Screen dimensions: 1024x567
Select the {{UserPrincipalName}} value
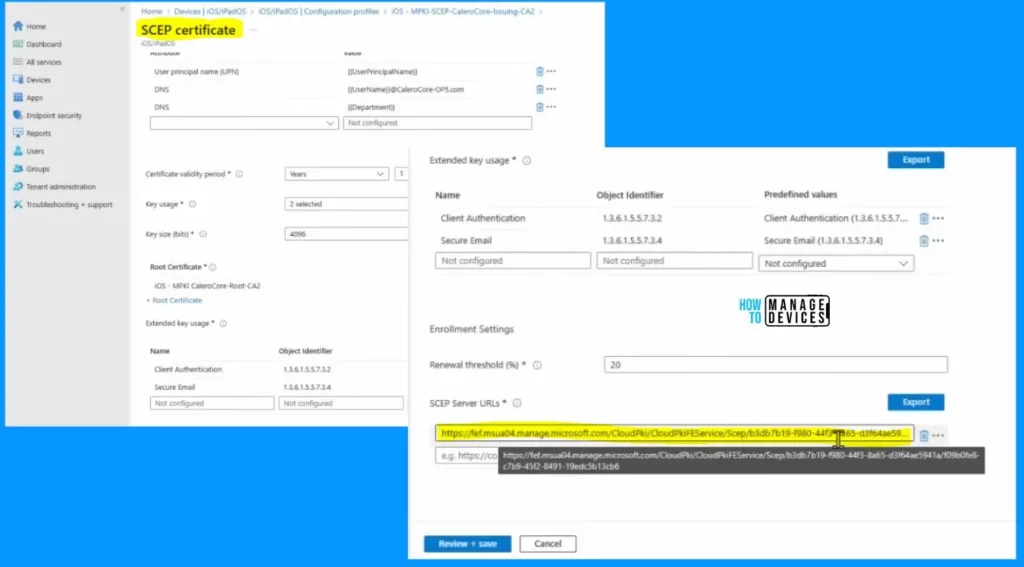click(x=383, y=72)
